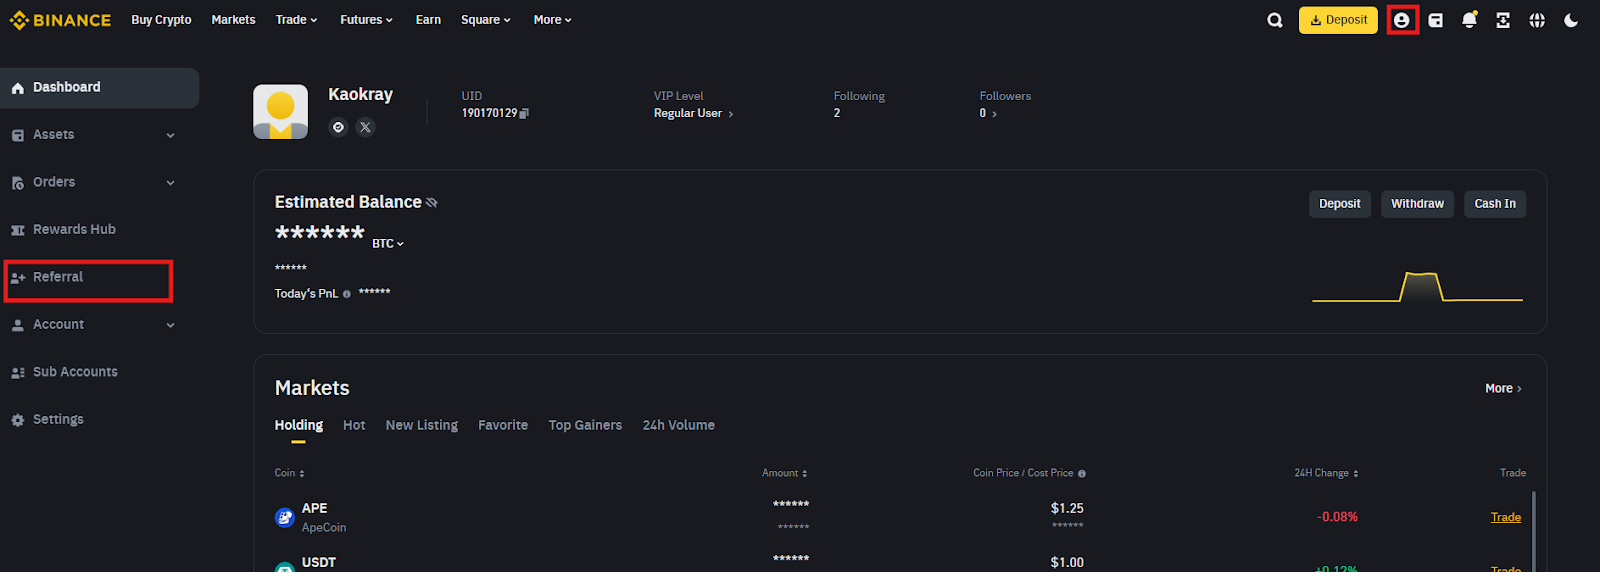
Task: Click the Withdraw button
Action: 1417,204
